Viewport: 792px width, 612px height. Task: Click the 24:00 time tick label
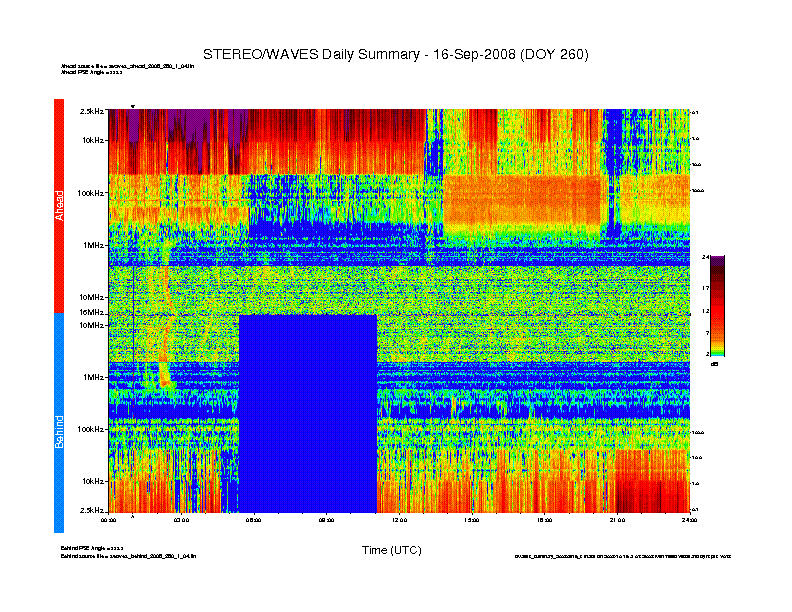[x=689, y=520]
